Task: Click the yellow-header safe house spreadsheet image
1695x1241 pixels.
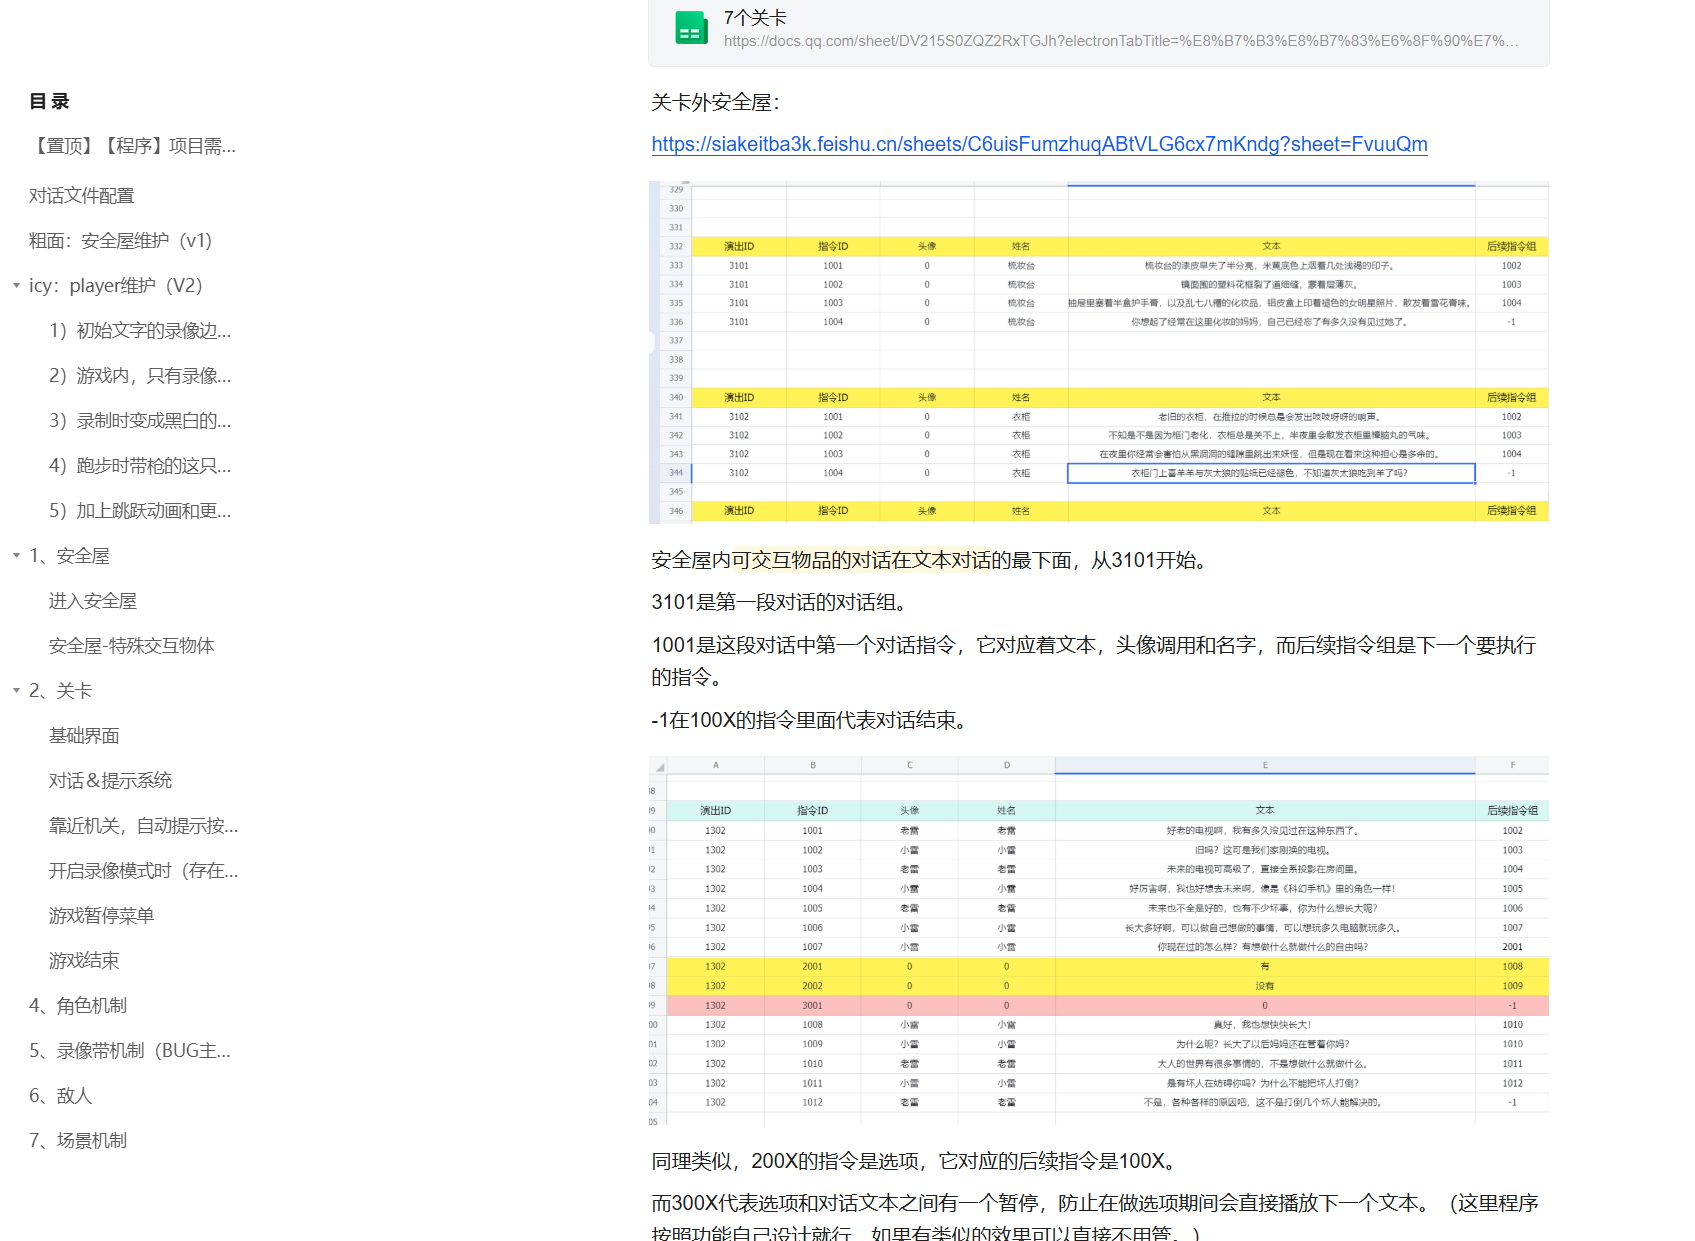Action: point(1098,352)
